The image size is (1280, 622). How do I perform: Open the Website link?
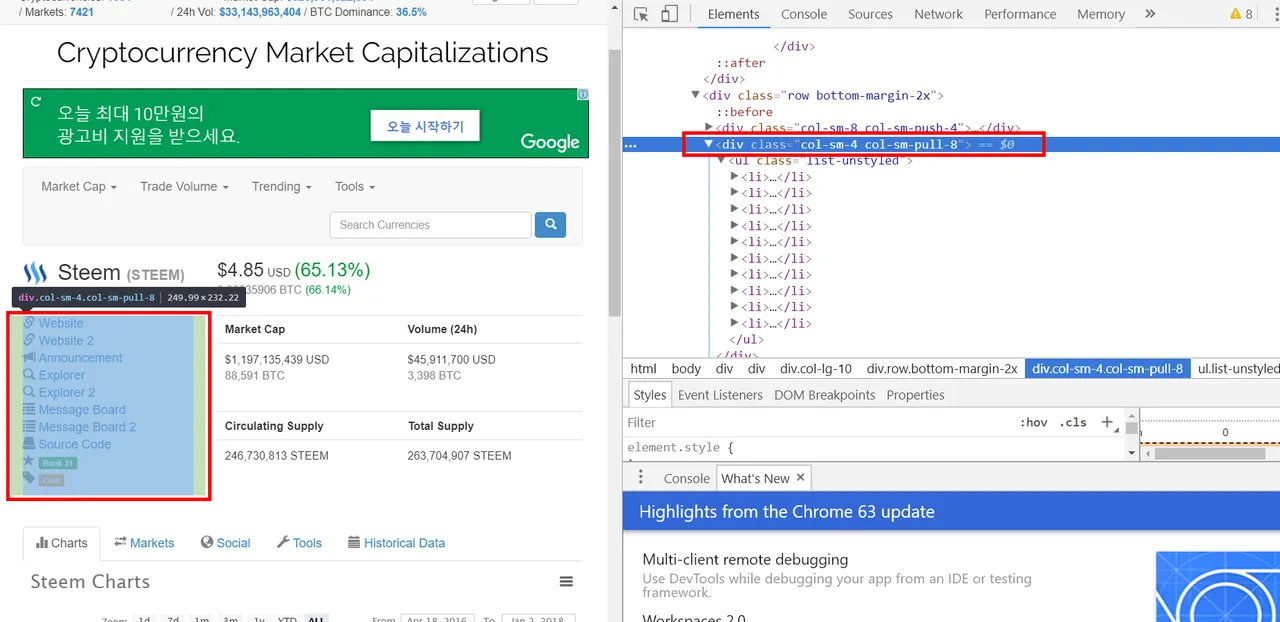[x=61, y=323]
